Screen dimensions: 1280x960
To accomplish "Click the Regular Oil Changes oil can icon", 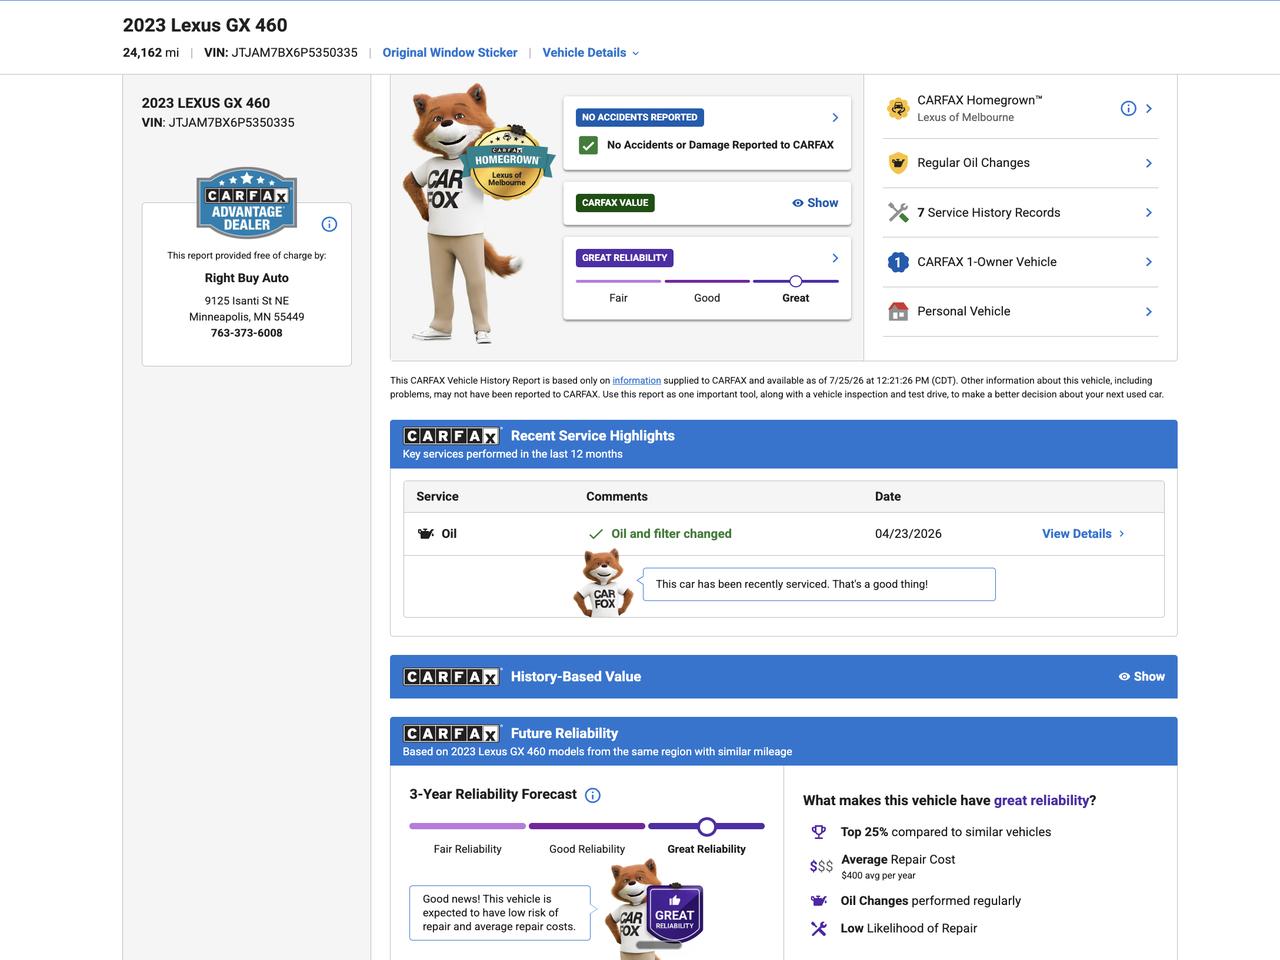I will point(898,163).
